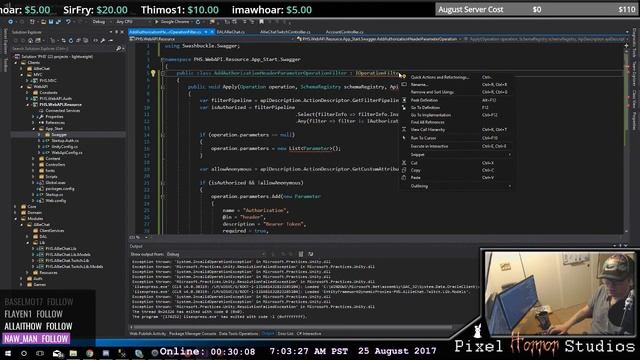Select the PHS.MVC project node
The image size is (640, 360).
coord(48,80)
